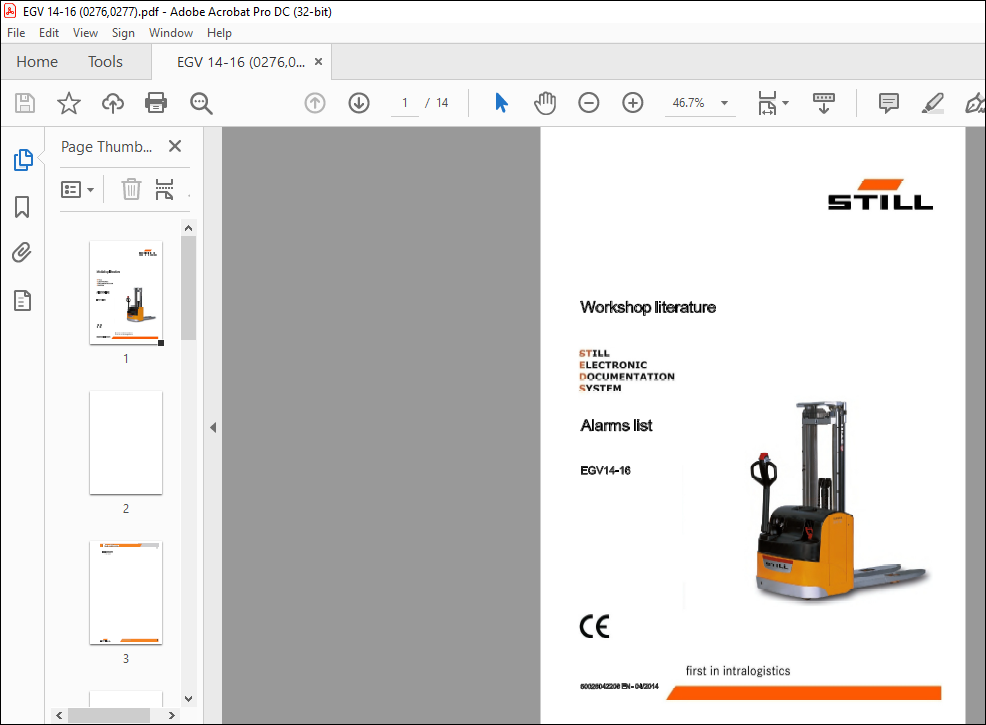986x725 pixels.
Task: Switch to the Home tab
Action: pyautogui.click(x=37, y=62)
